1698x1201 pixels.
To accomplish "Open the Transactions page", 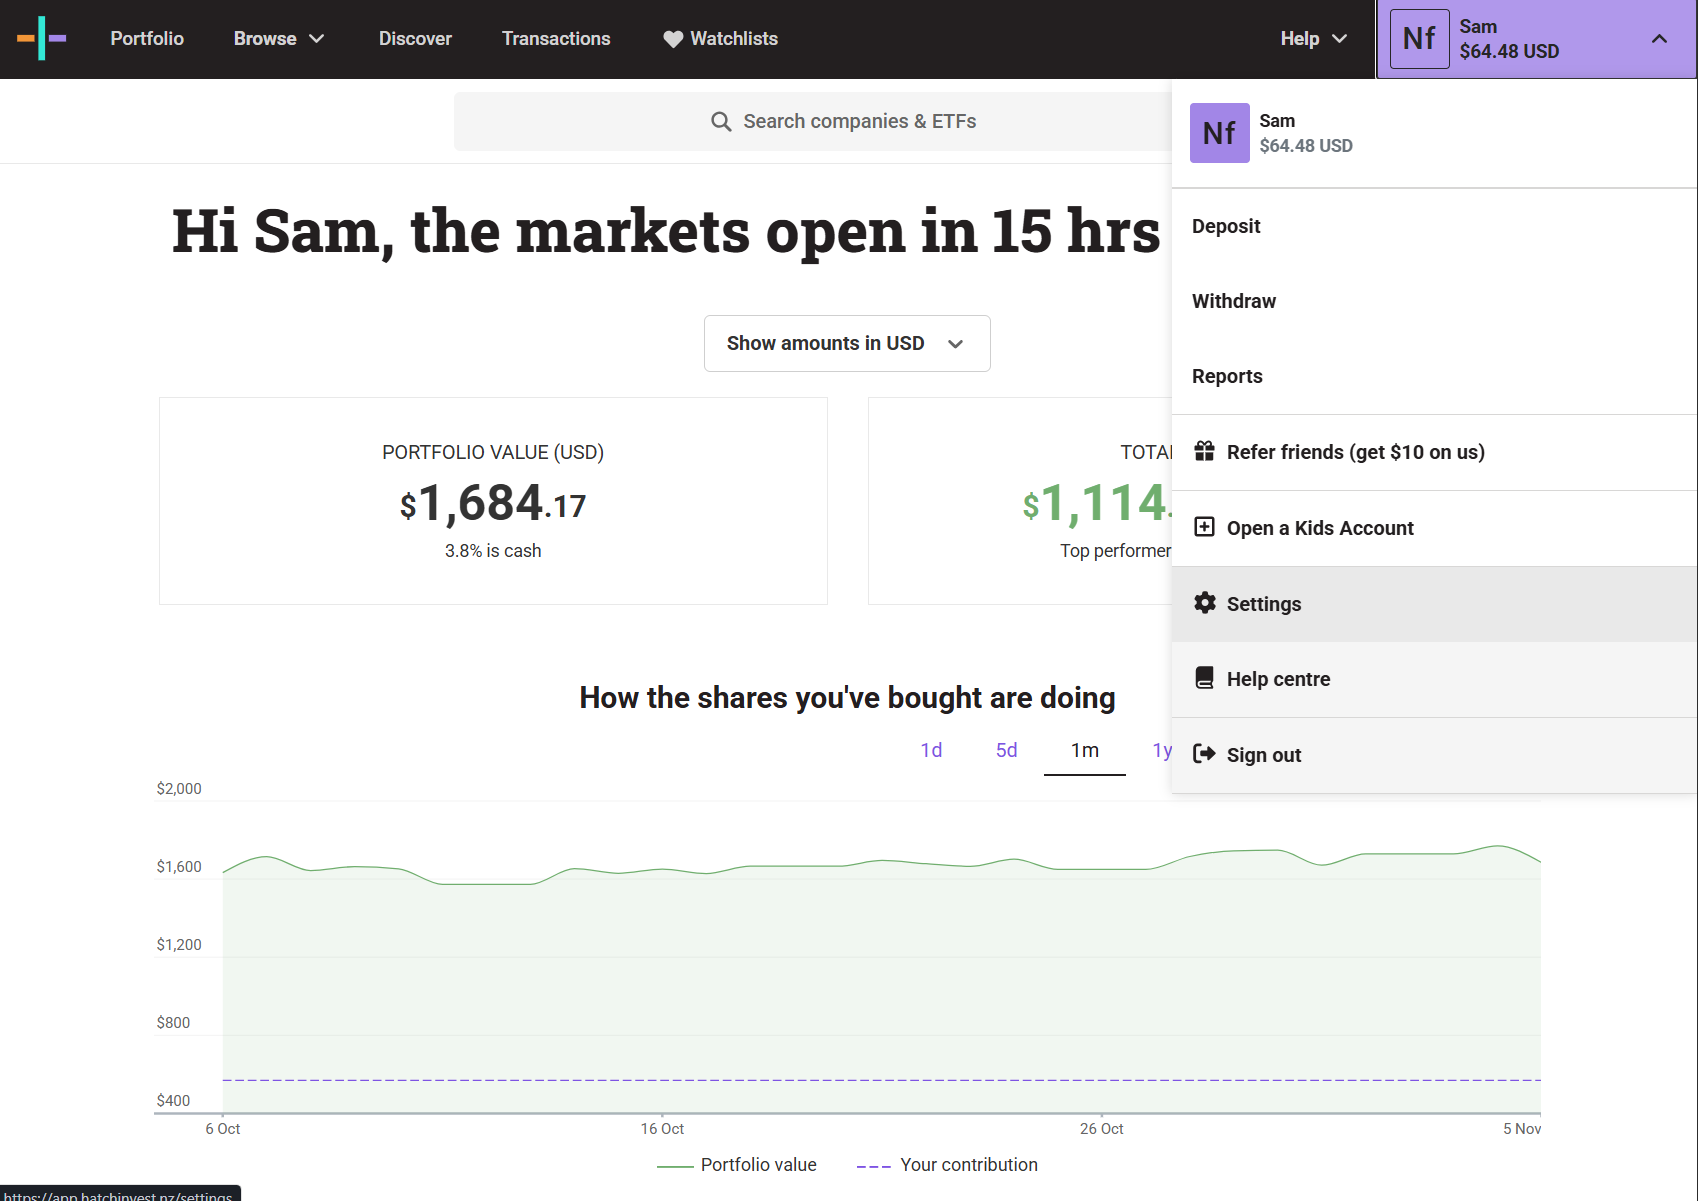I will point(556,39).
